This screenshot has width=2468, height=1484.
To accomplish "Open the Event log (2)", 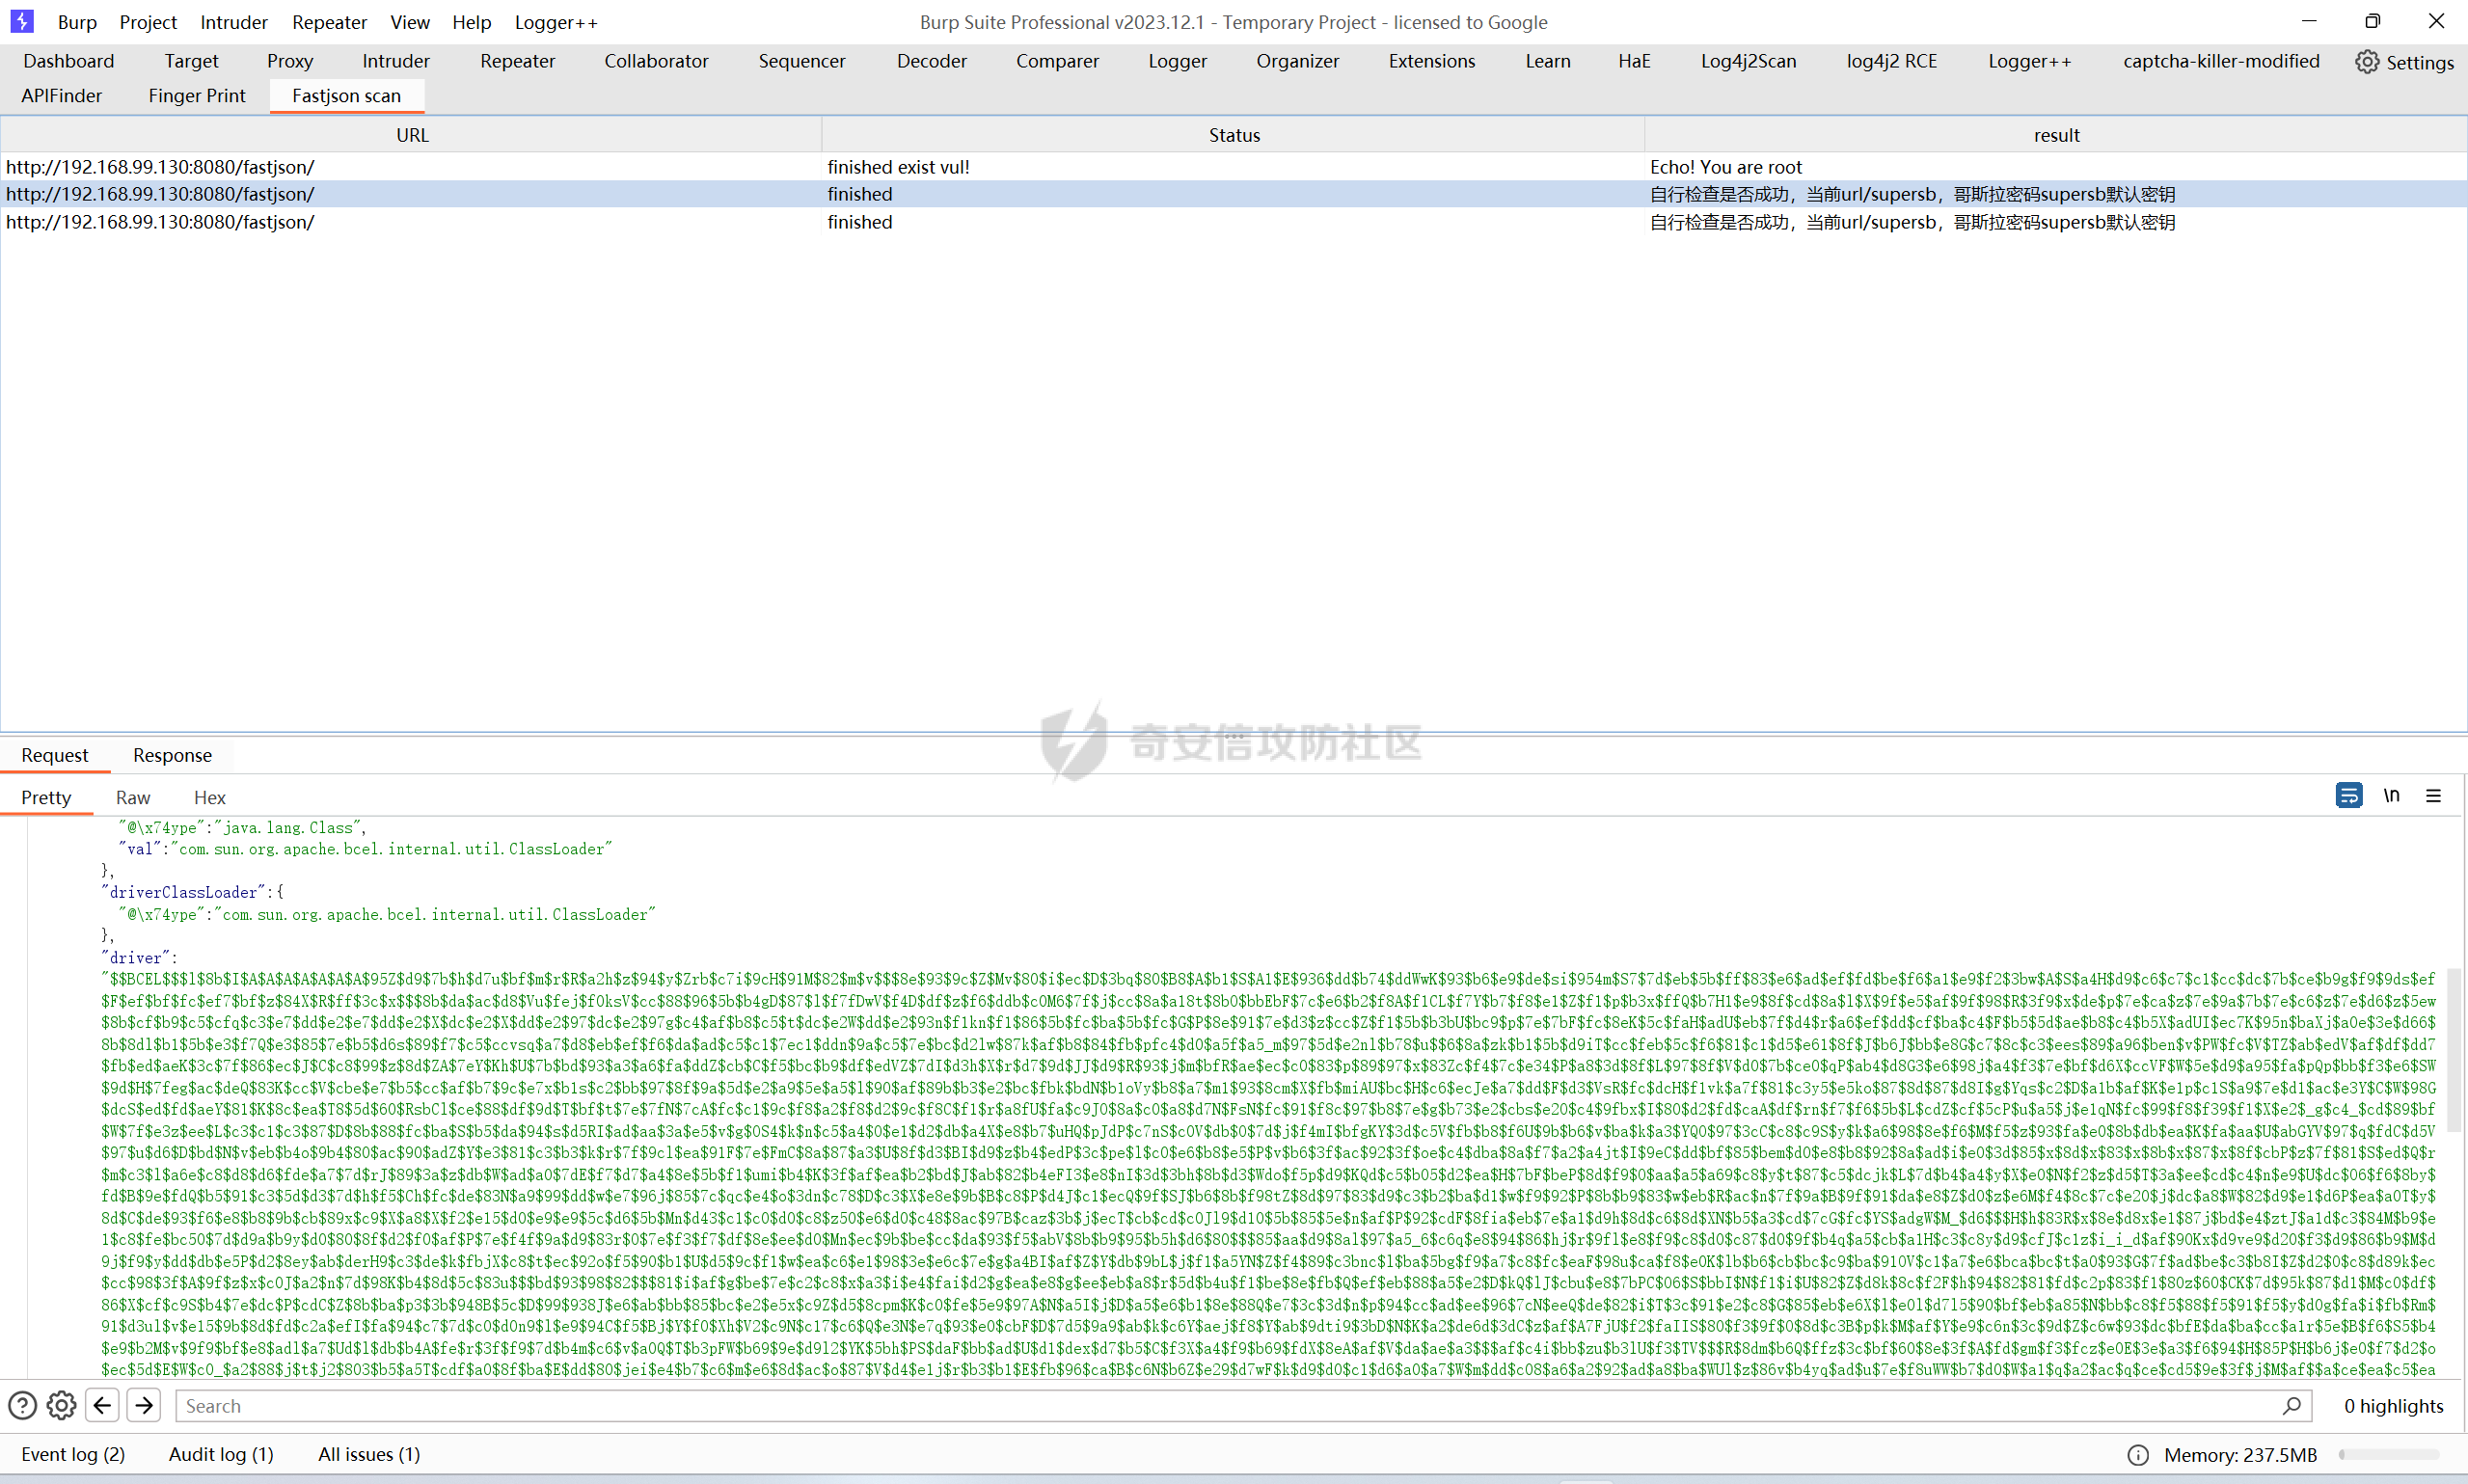I will [73, 1454].
